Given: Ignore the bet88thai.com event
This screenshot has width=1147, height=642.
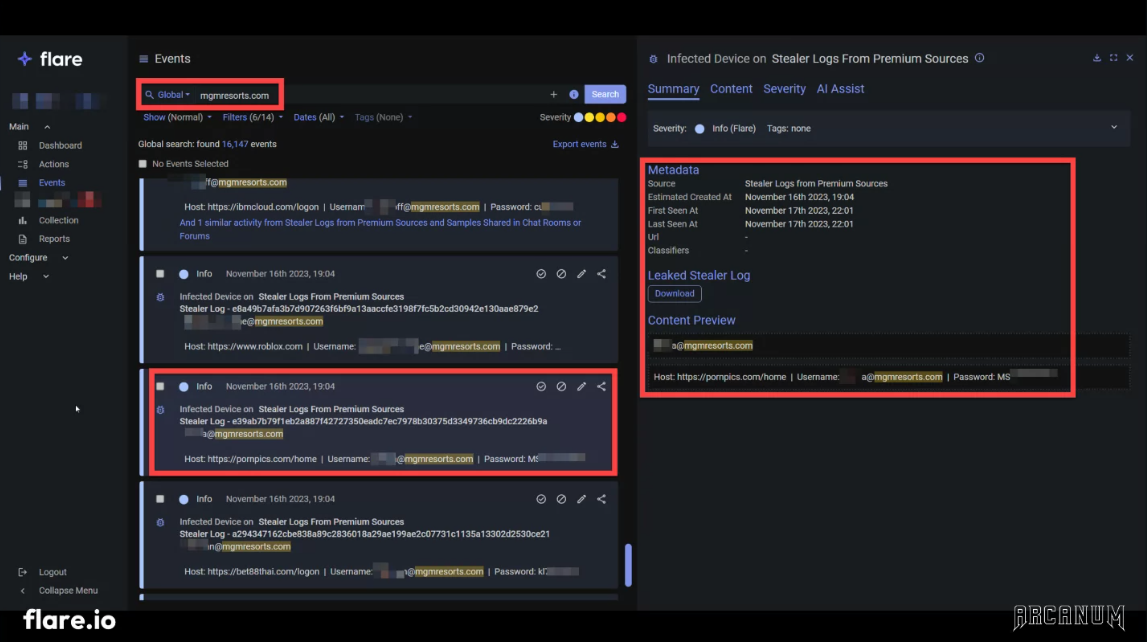Looking at the screenshot, I should [561, 499].
